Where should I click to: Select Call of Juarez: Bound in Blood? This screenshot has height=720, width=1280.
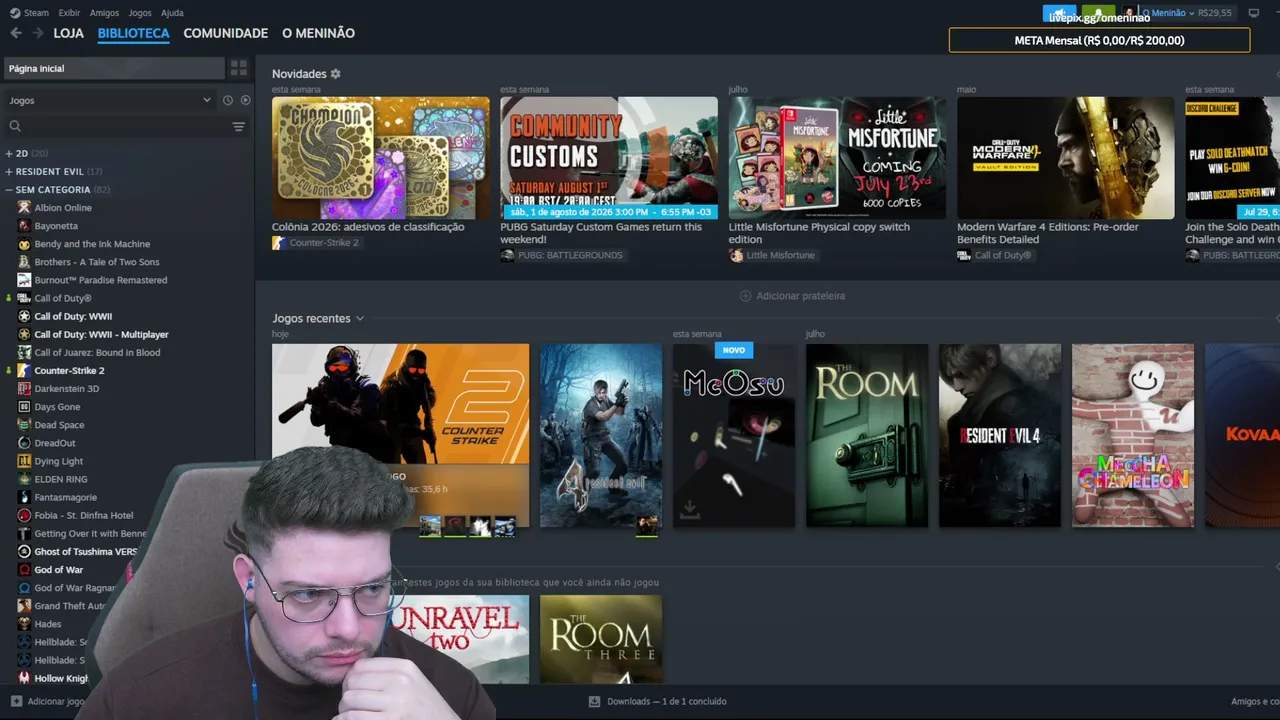tap(97, 352)
